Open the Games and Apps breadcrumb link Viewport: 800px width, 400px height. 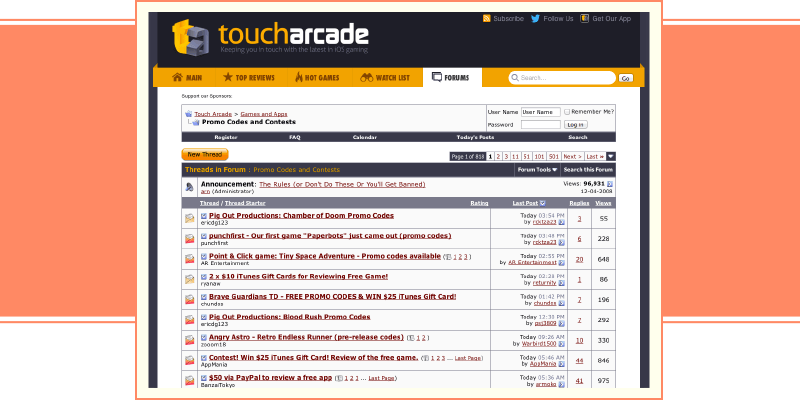click(264, 114)
